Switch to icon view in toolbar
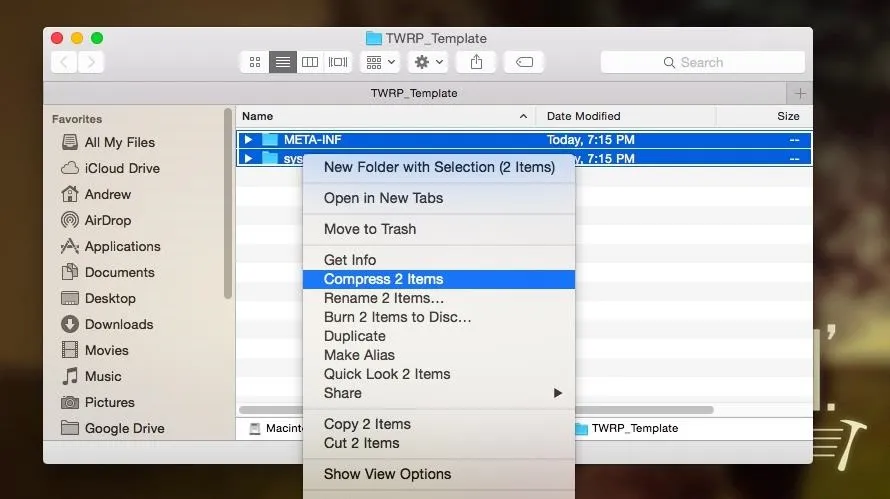 pyautogui.click(x=255, y=62)
